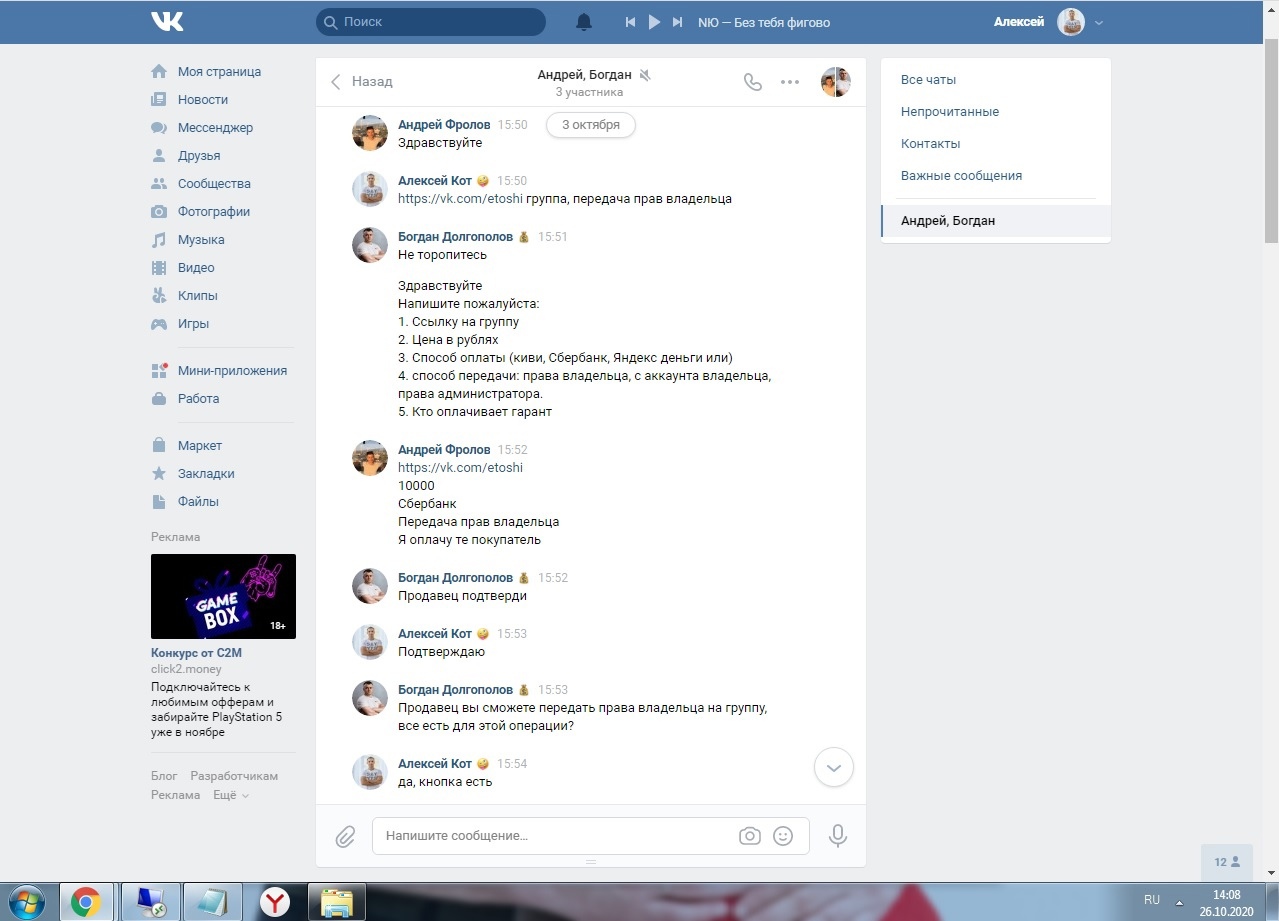The image size is (1279, 921).
Task: Expand the Ещё footer menu
Action: 231,795
